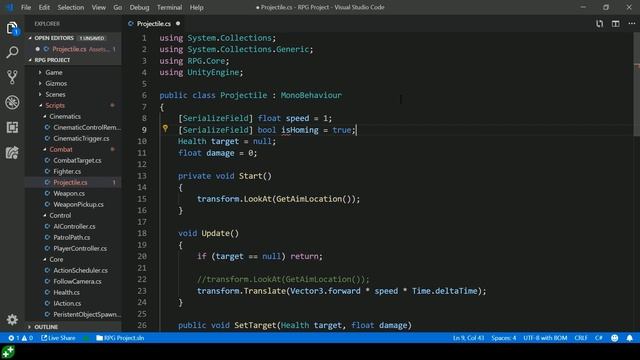Screen dimensions: 640x360
Task: Click Ln 9, Col 43 go-to-line indicator
Action: click(468, 338)
